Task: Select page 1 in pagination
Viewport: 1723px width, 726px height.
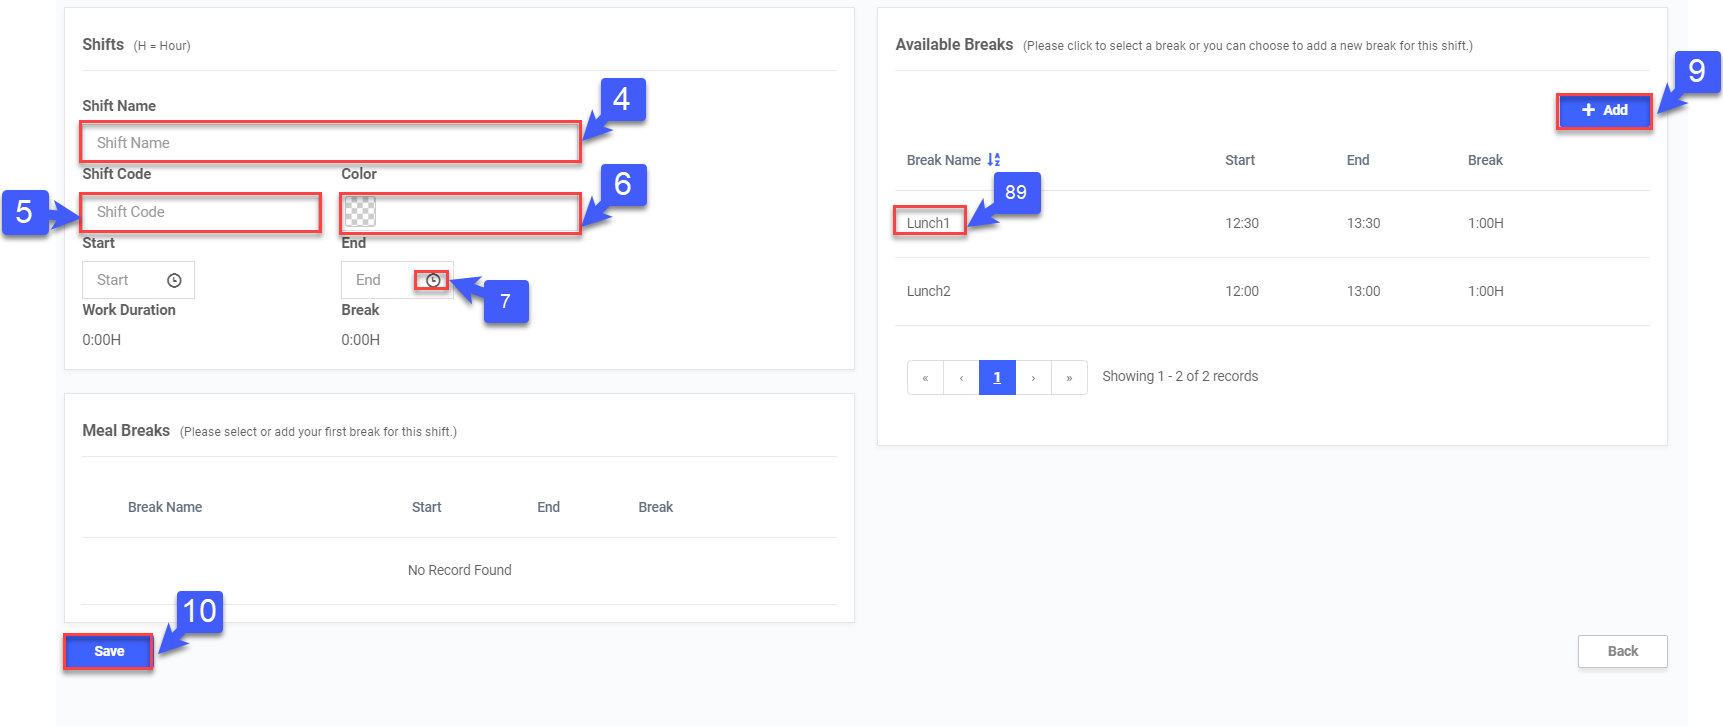Action: coord(997,378)
